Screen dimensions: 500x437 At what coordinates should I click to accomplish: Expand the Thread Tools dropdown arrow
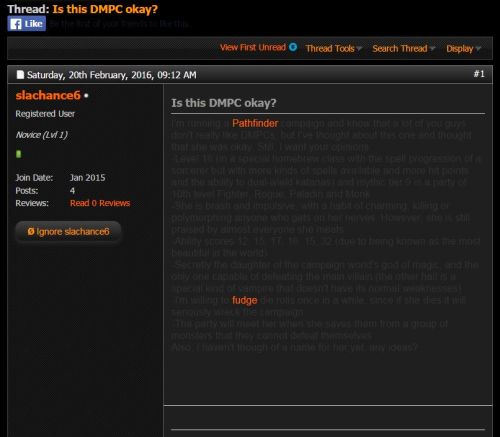point(359,48)
